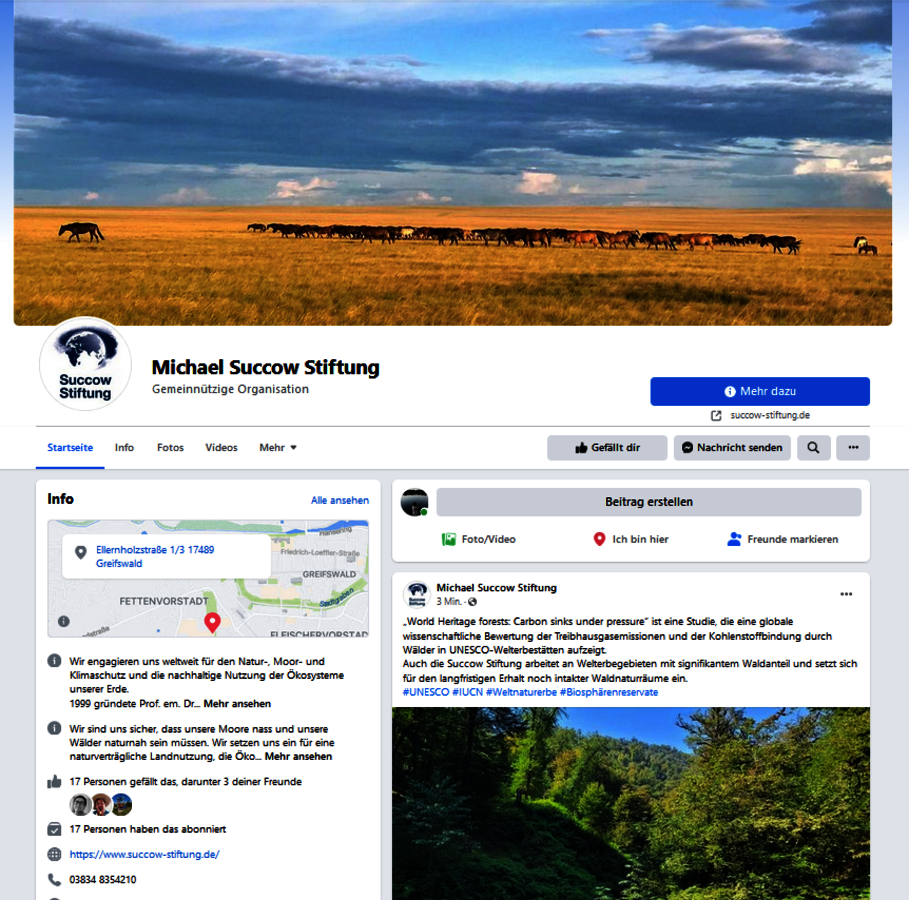Open the Alle ansehen link in Info
Screen dimensions: 909x900
340,500
